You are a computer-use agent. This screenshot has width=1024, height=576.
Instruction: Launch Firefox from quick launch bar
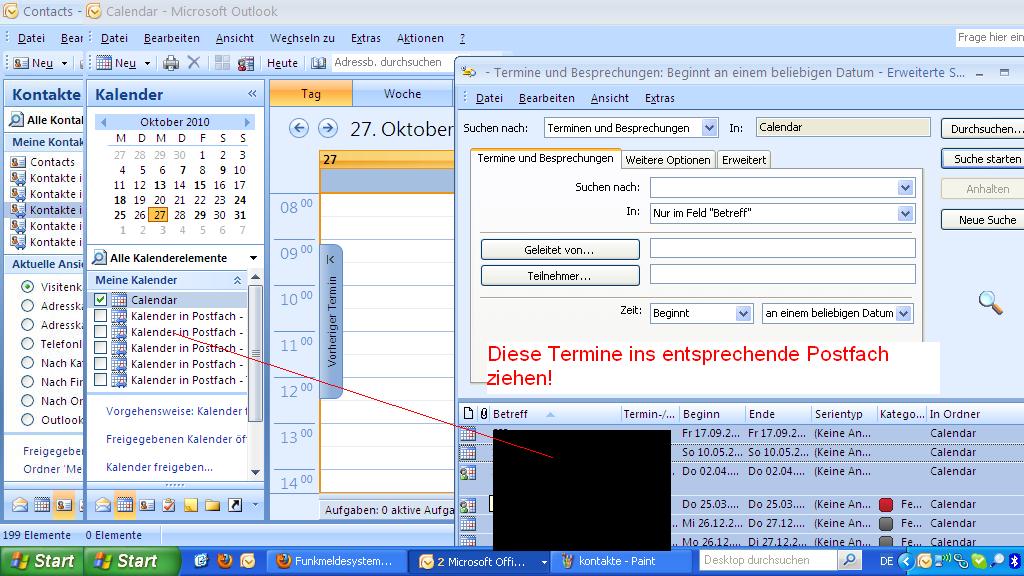(x=225, y=560)
